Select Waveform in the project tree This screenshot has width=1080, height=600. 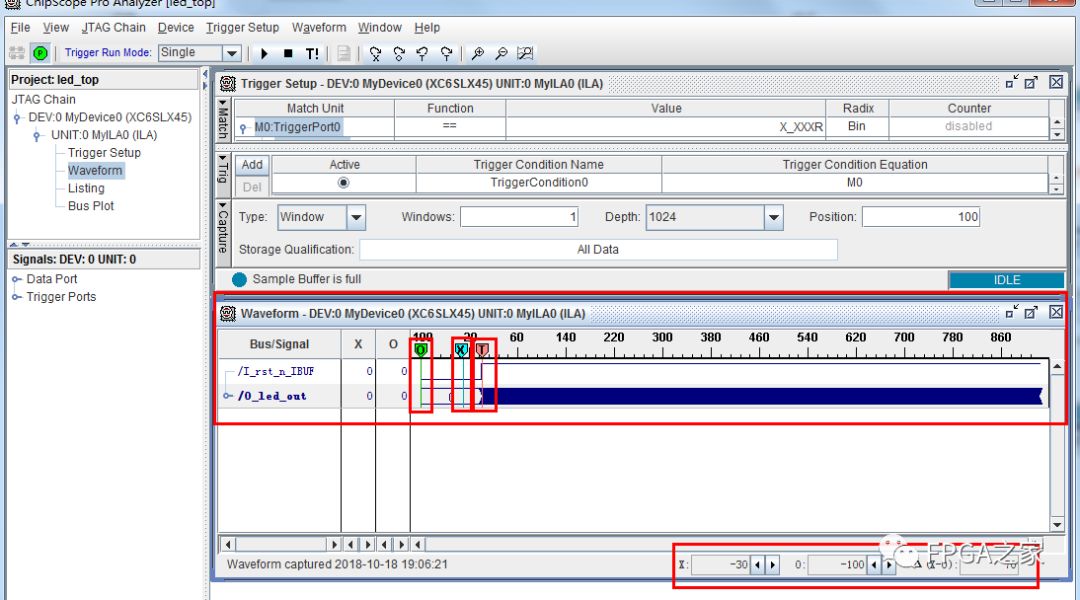(x=95, y=171)
